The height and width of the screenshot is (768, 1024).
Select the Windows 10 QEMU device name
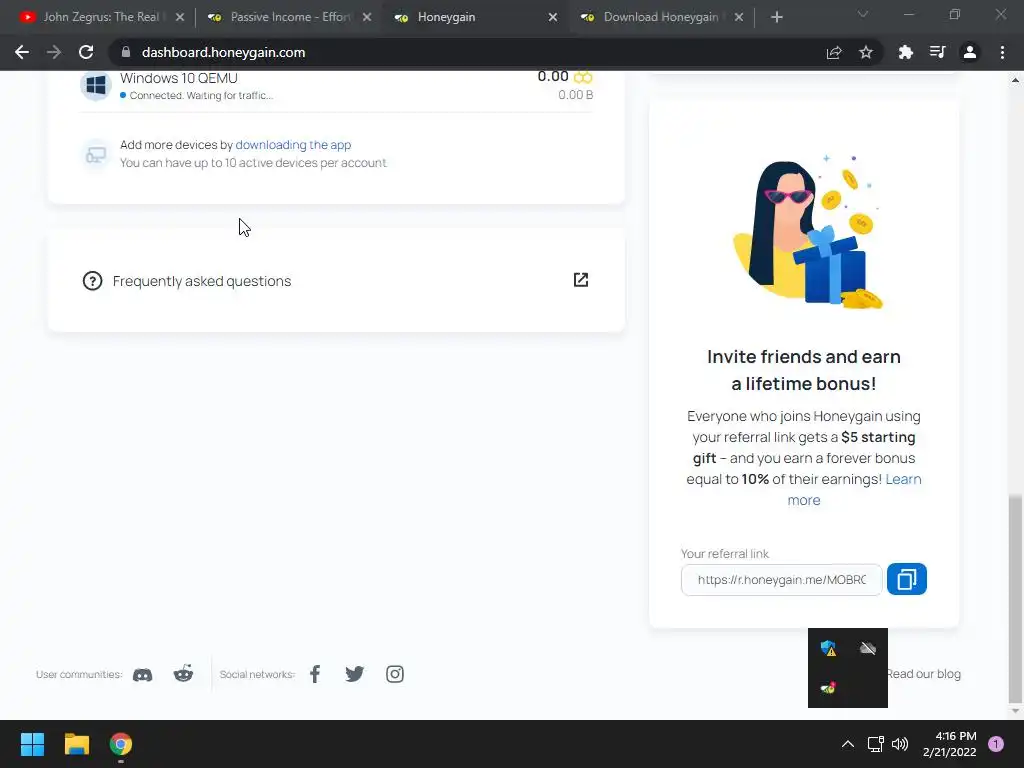pos(179,78)
